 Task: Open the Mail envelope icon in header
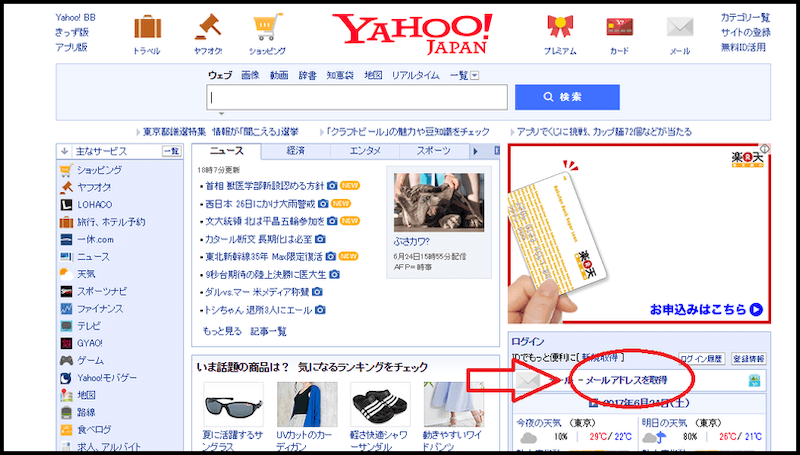click(x=680, y=28)
